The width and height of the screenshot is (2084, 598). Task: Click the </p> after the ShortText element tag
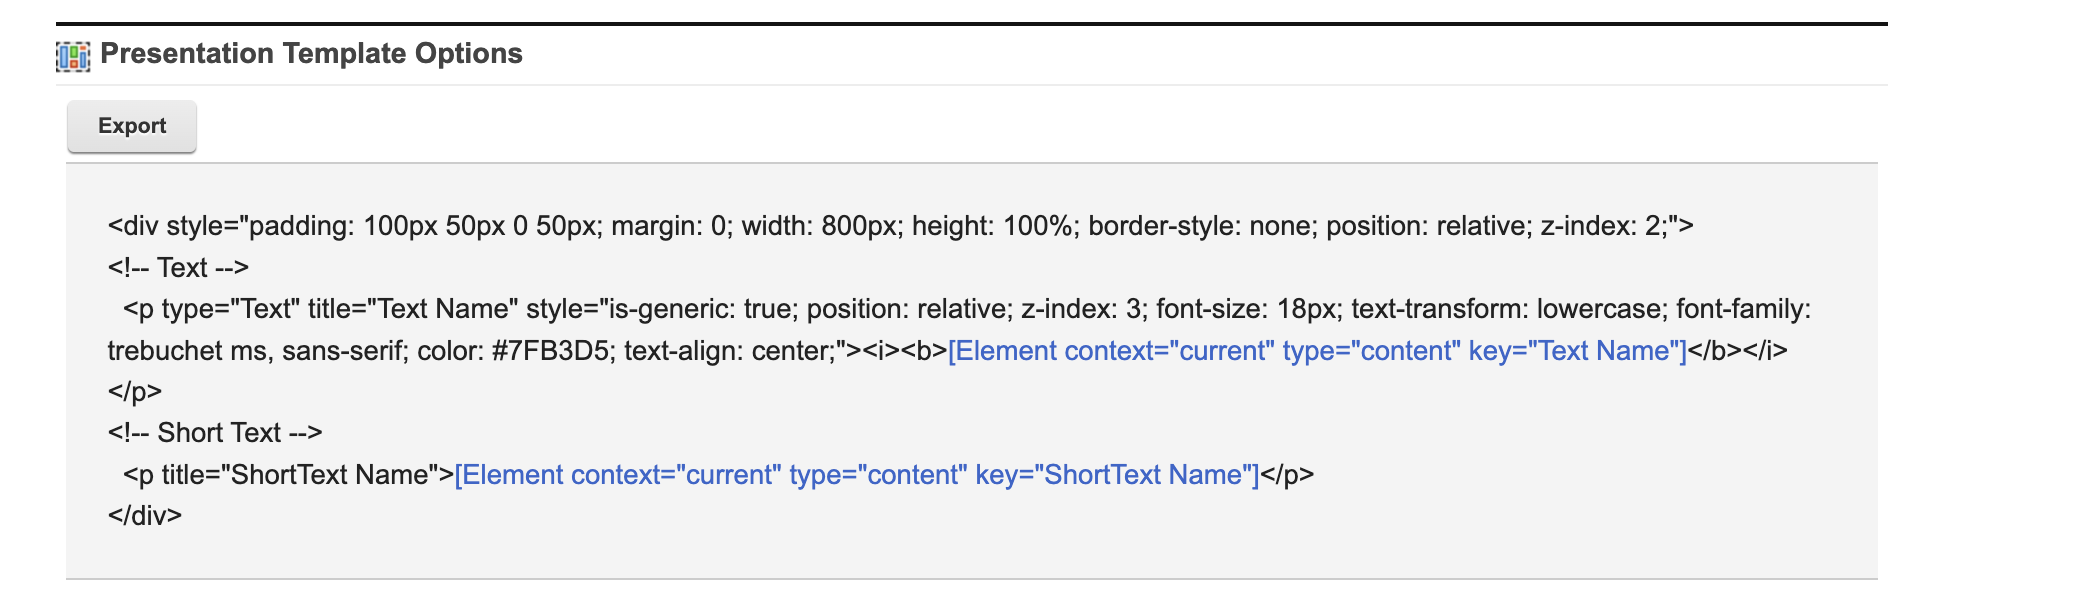click(x=1287, y=475)
